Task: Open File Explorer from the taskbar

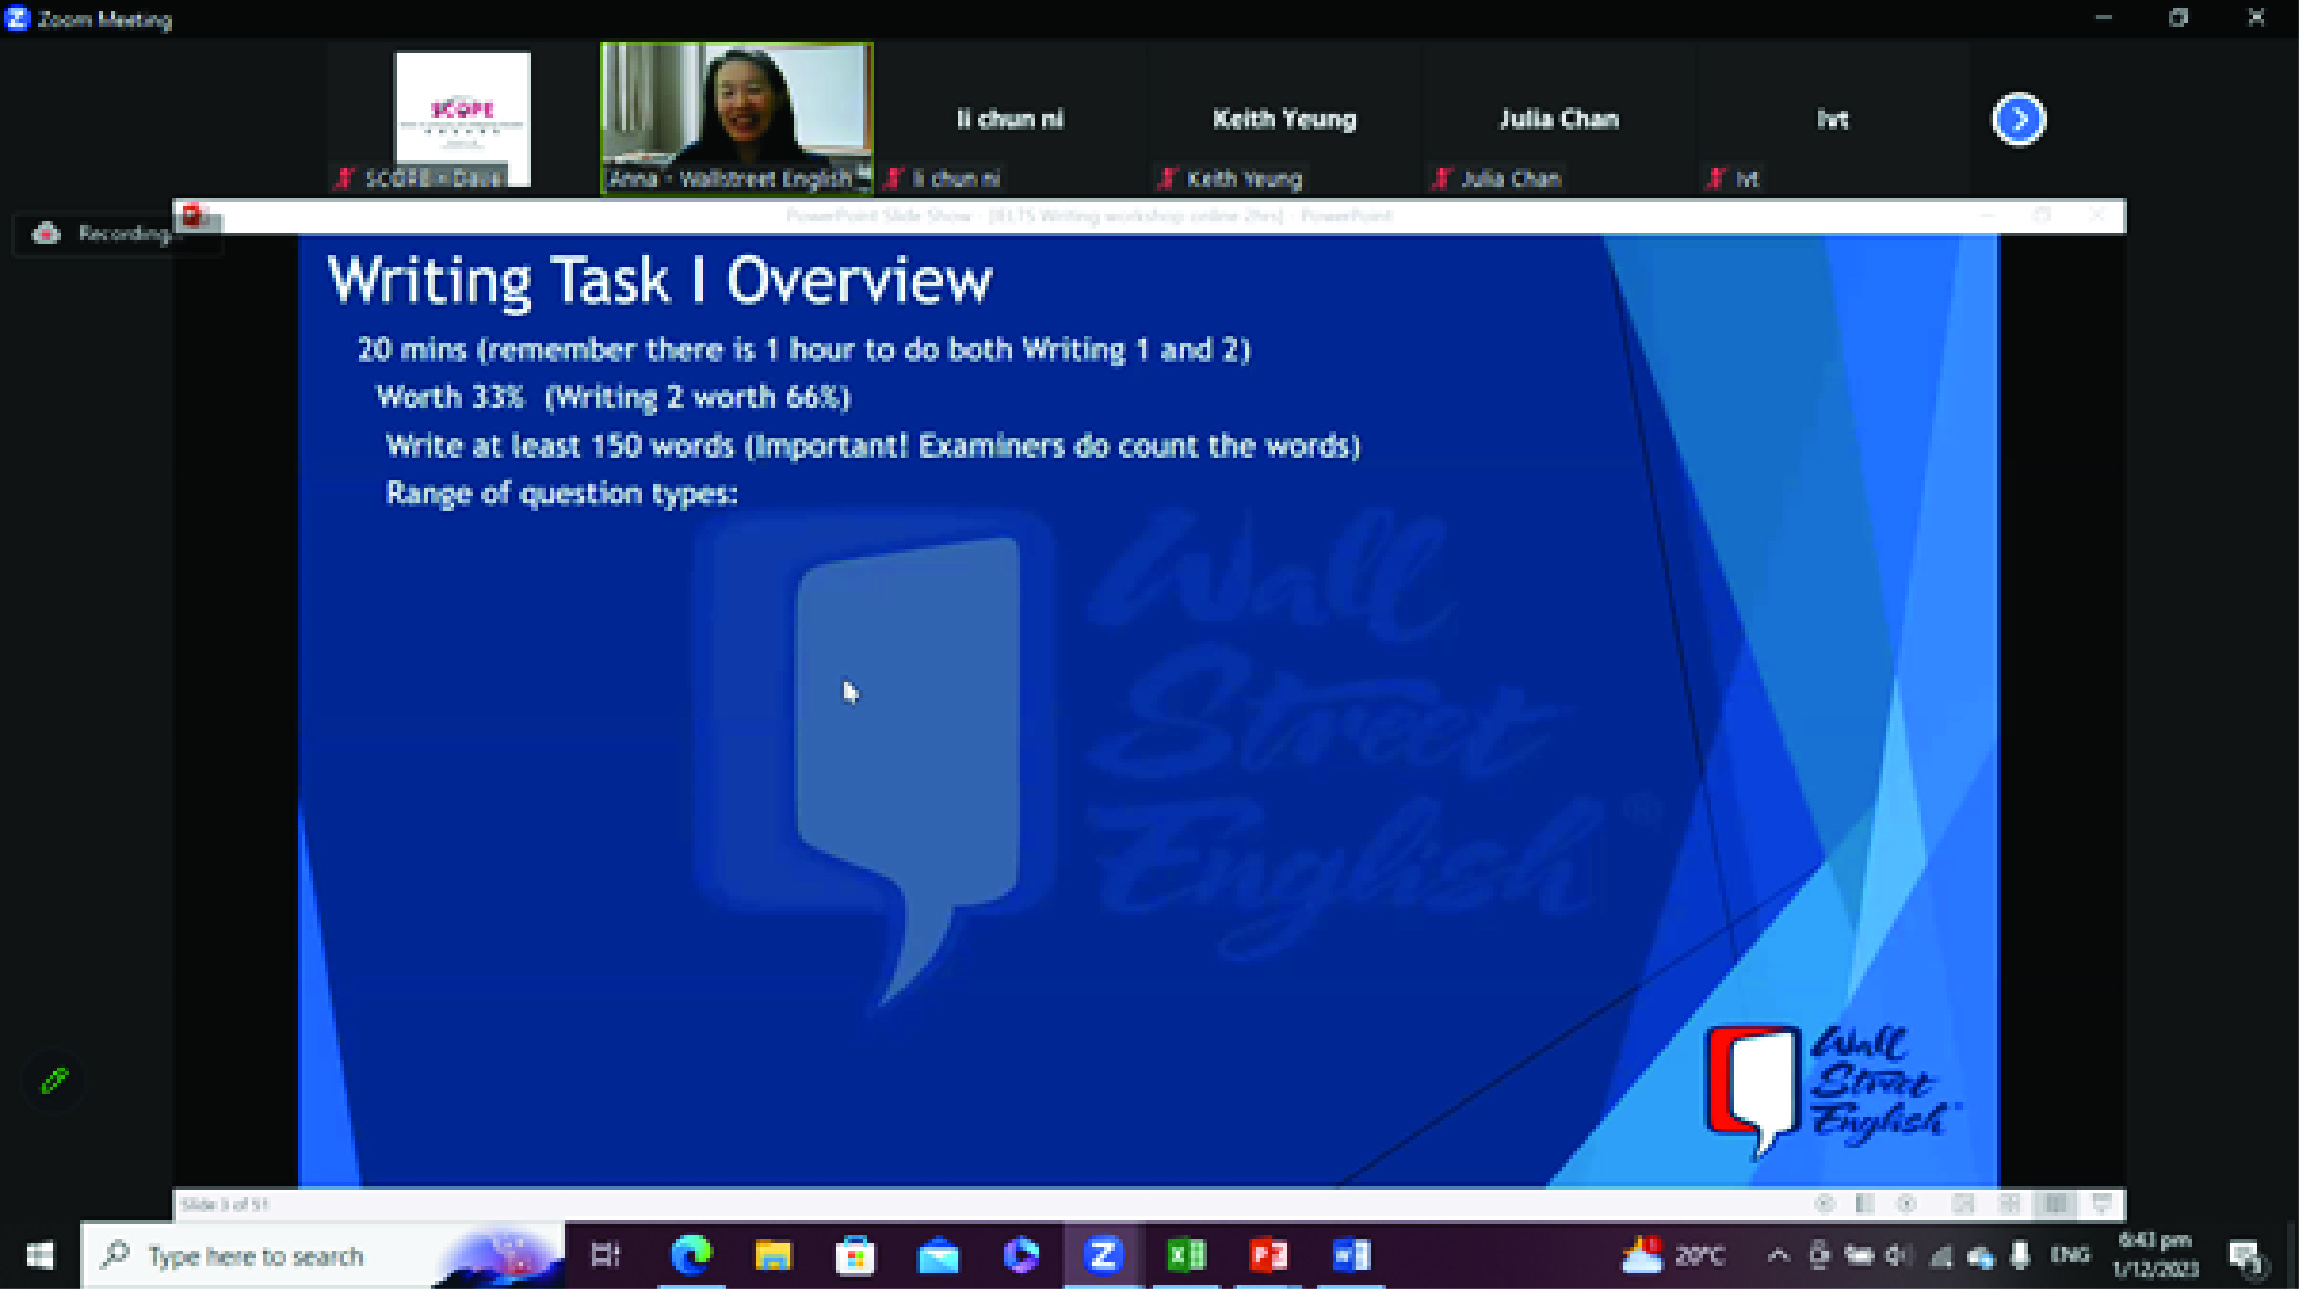Action: (772, 1255)
